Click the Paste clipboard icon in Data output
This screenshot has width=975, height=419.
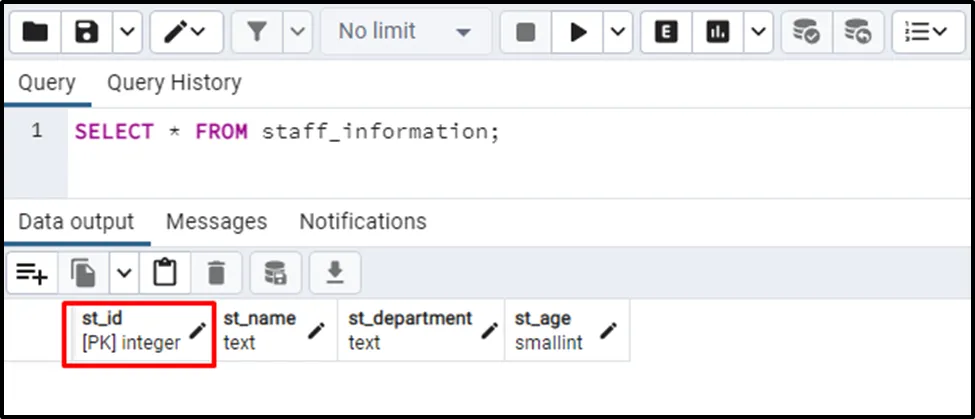click(x=164, y=272)
